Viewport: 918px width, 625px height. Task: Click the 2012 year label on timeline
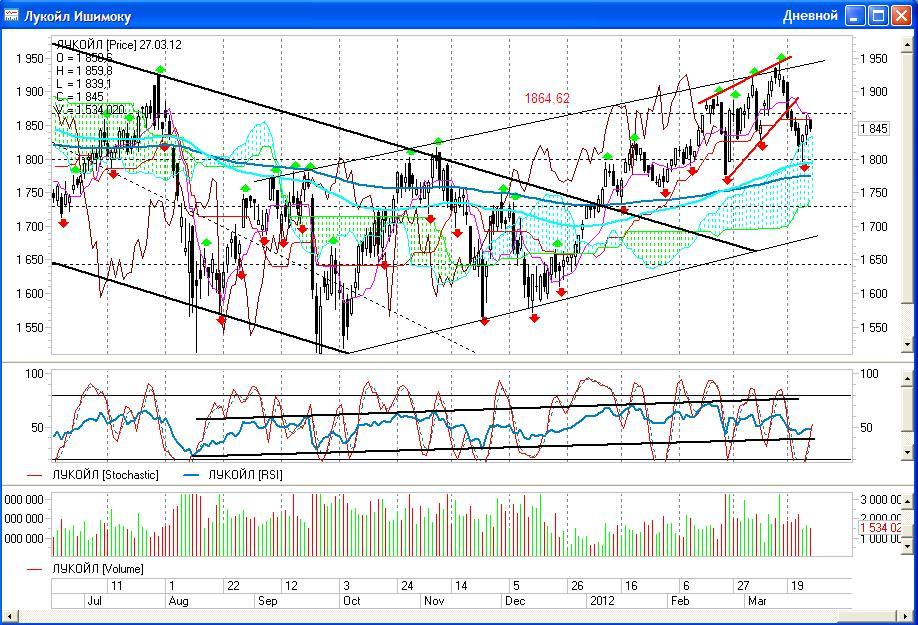point(602,601)
